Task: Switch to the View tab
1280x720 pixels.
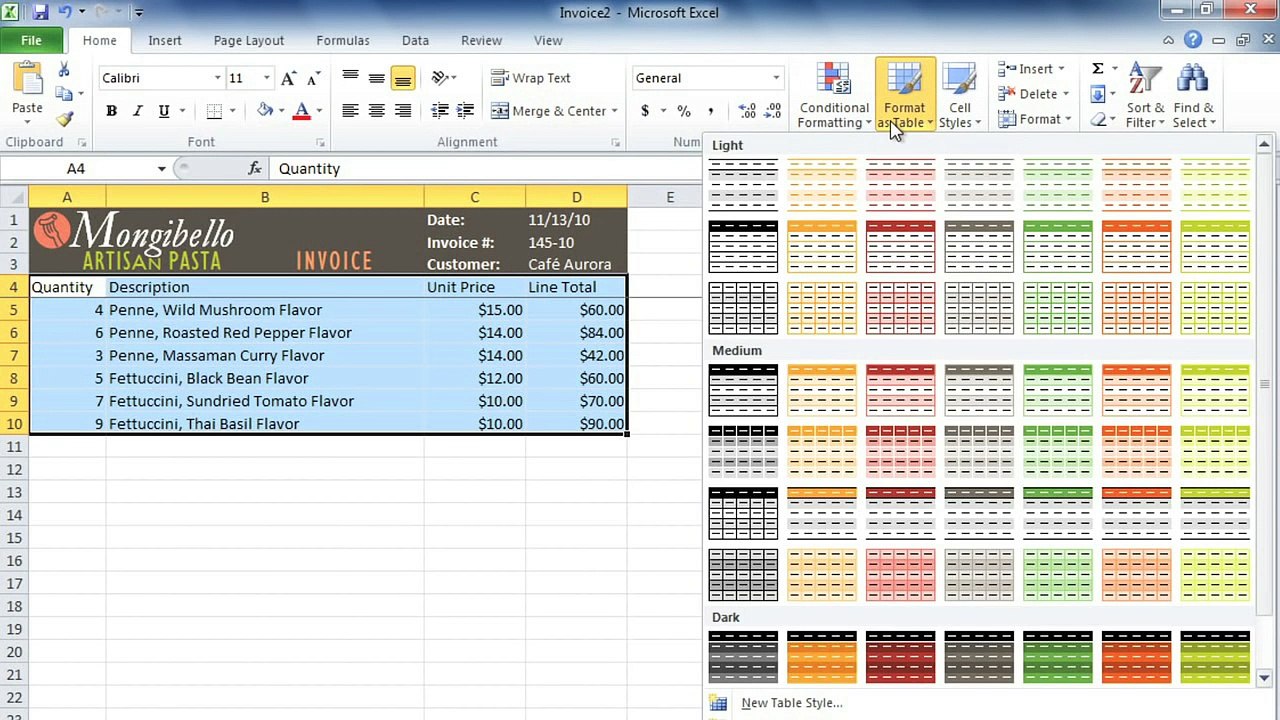Action: 548,41
